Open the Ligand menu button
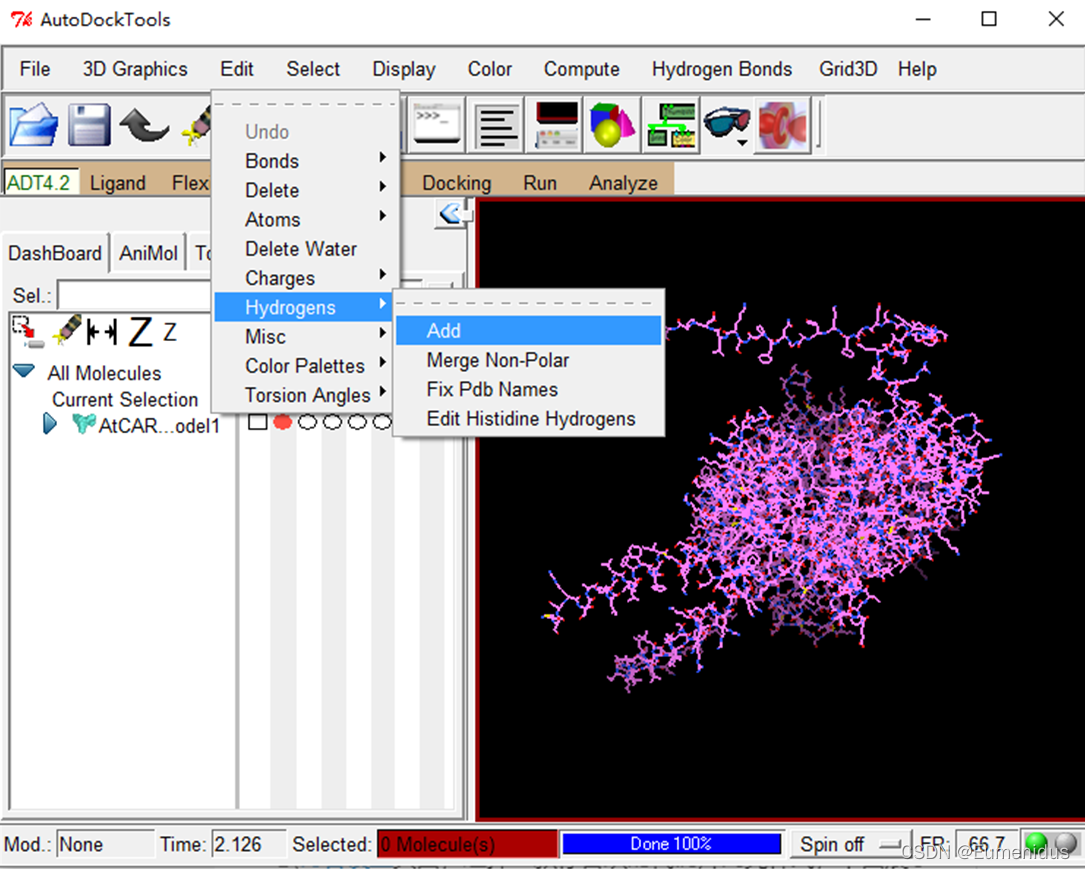 pos(118,183)
